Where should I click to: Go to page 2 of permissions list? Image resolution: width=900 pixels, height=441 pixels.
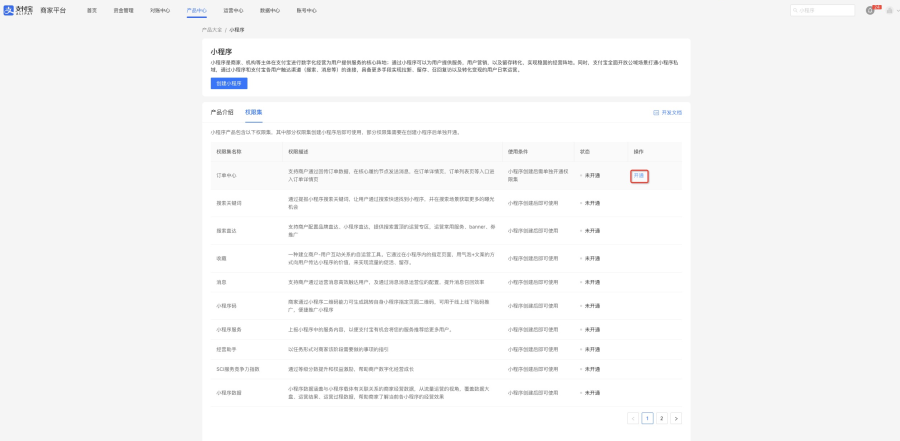[x=662, y=419]
